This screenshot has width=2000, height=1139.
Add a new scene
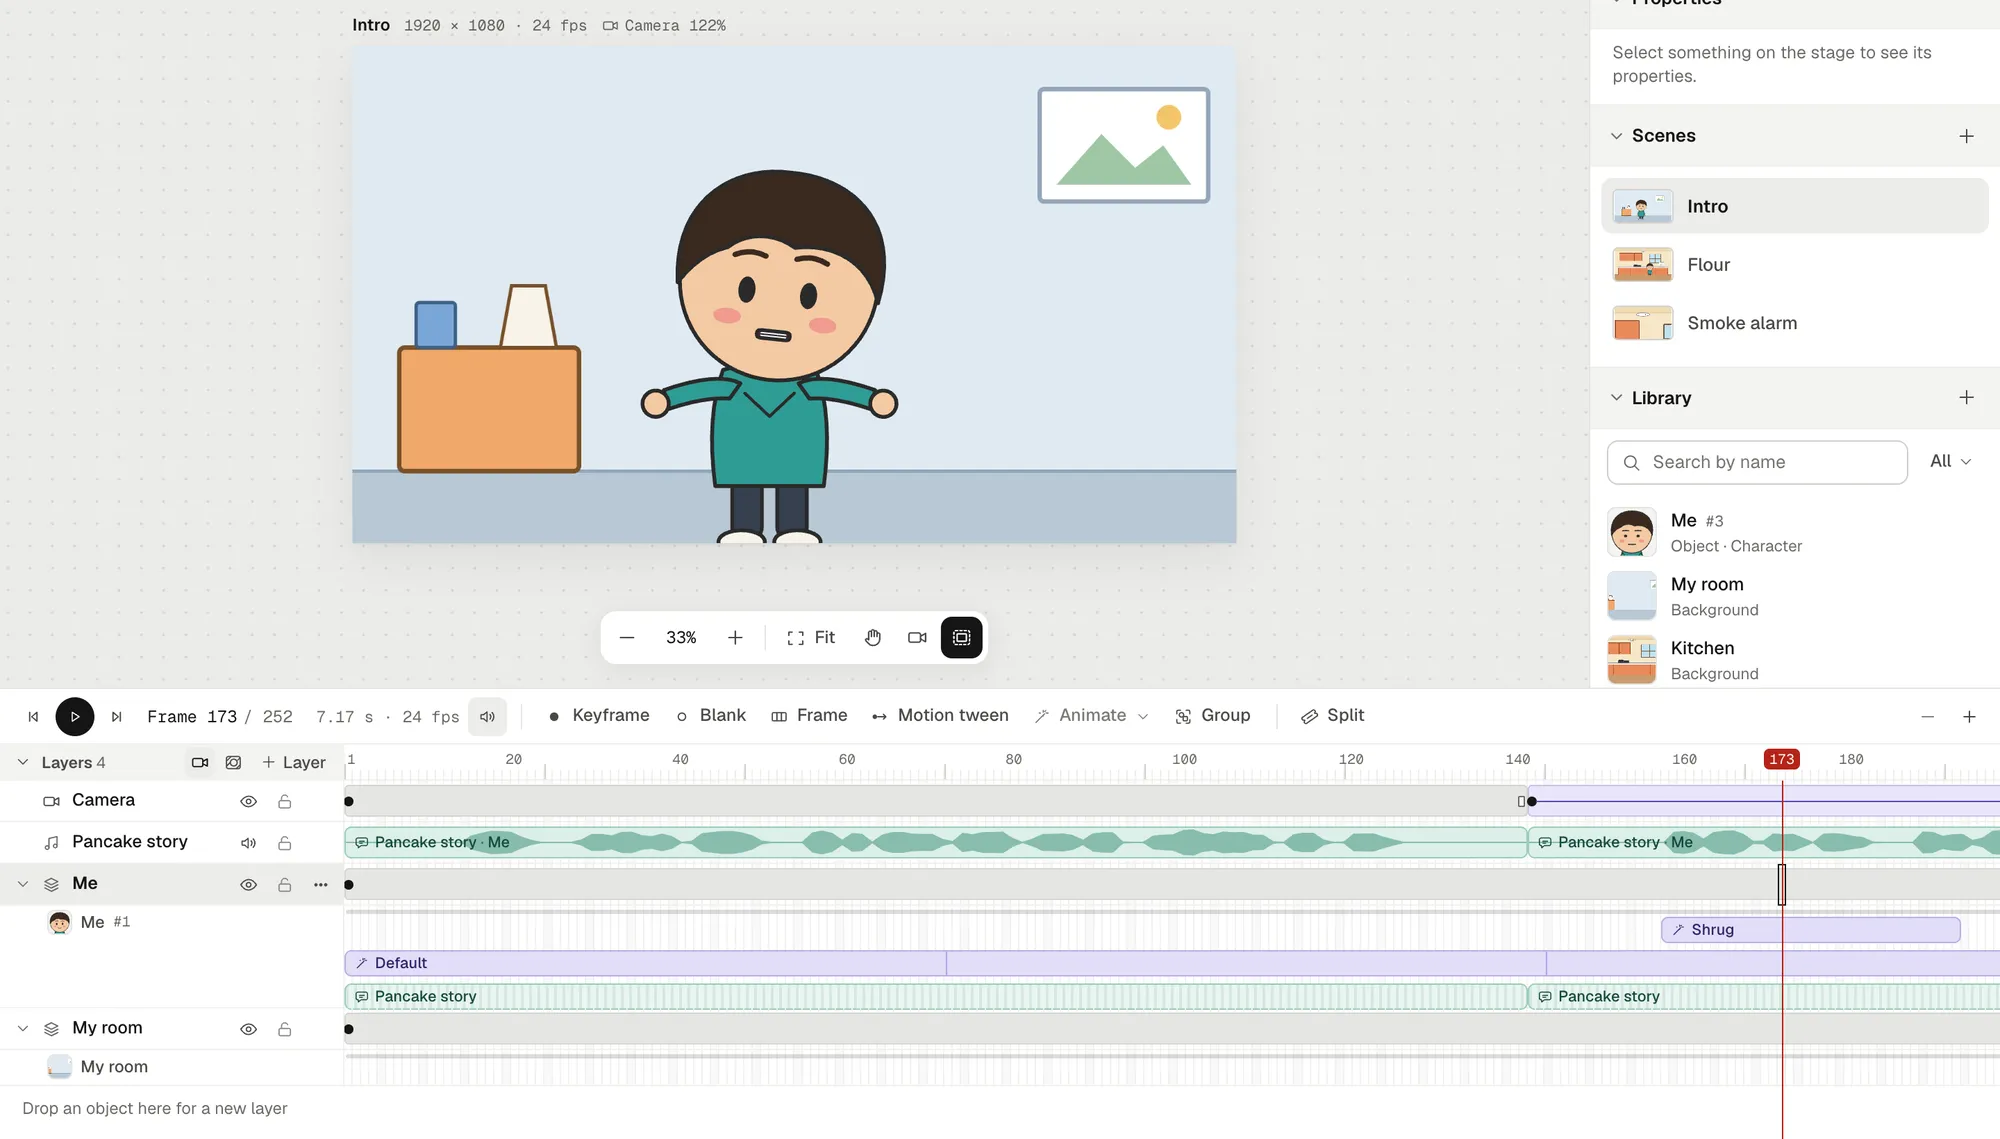1966,136
